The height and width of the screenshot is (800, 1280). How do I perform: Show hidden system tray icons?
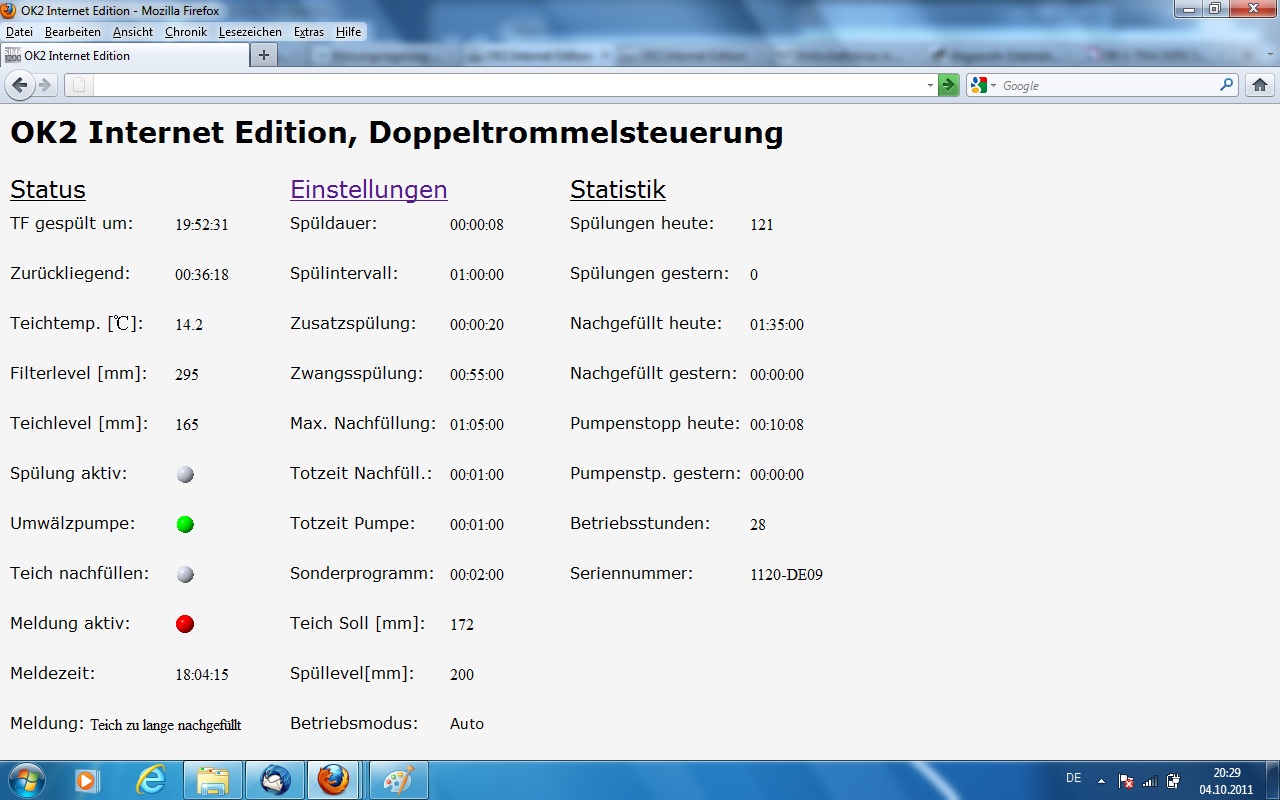click(x=1102, y=780)
